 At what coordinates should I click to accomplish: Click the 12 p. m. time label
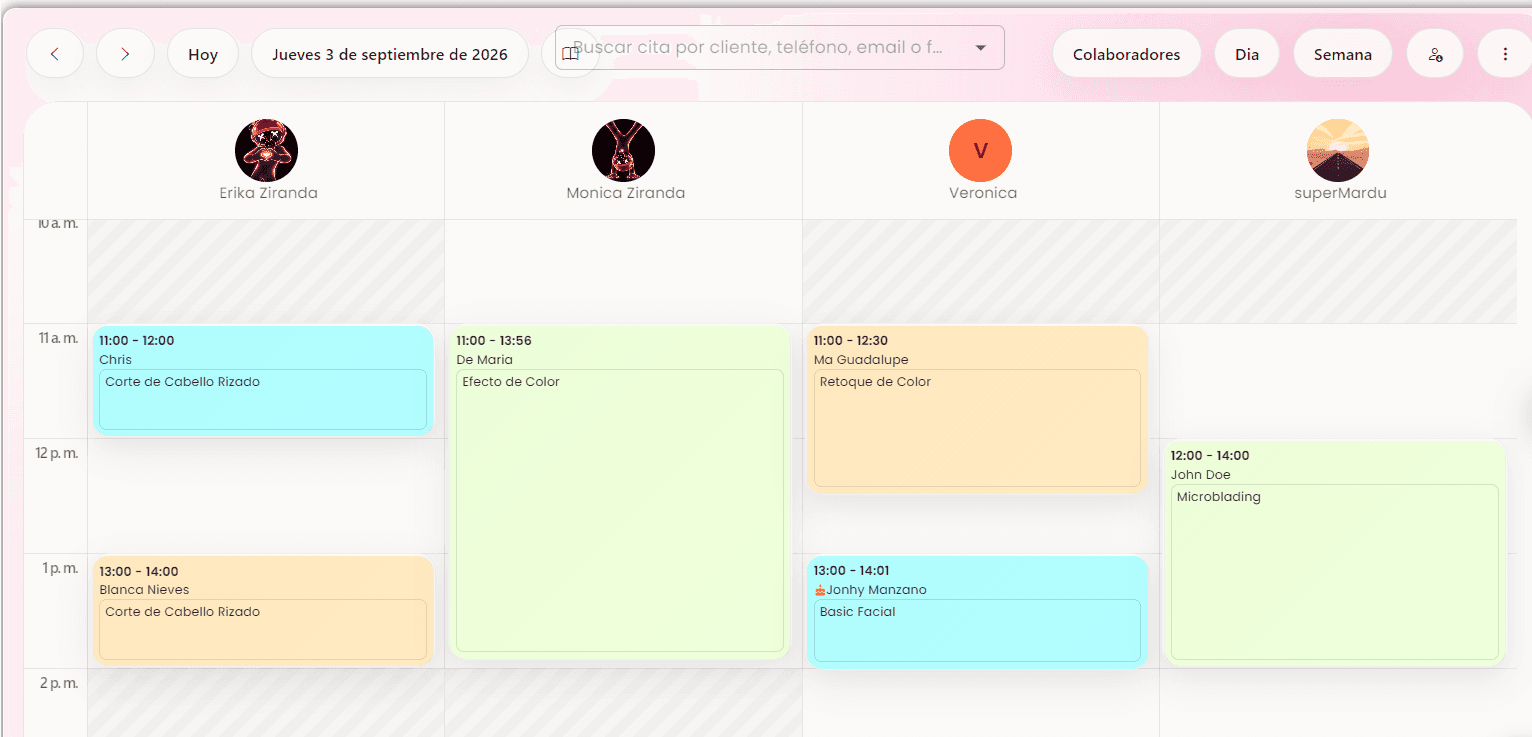(57, 453)
